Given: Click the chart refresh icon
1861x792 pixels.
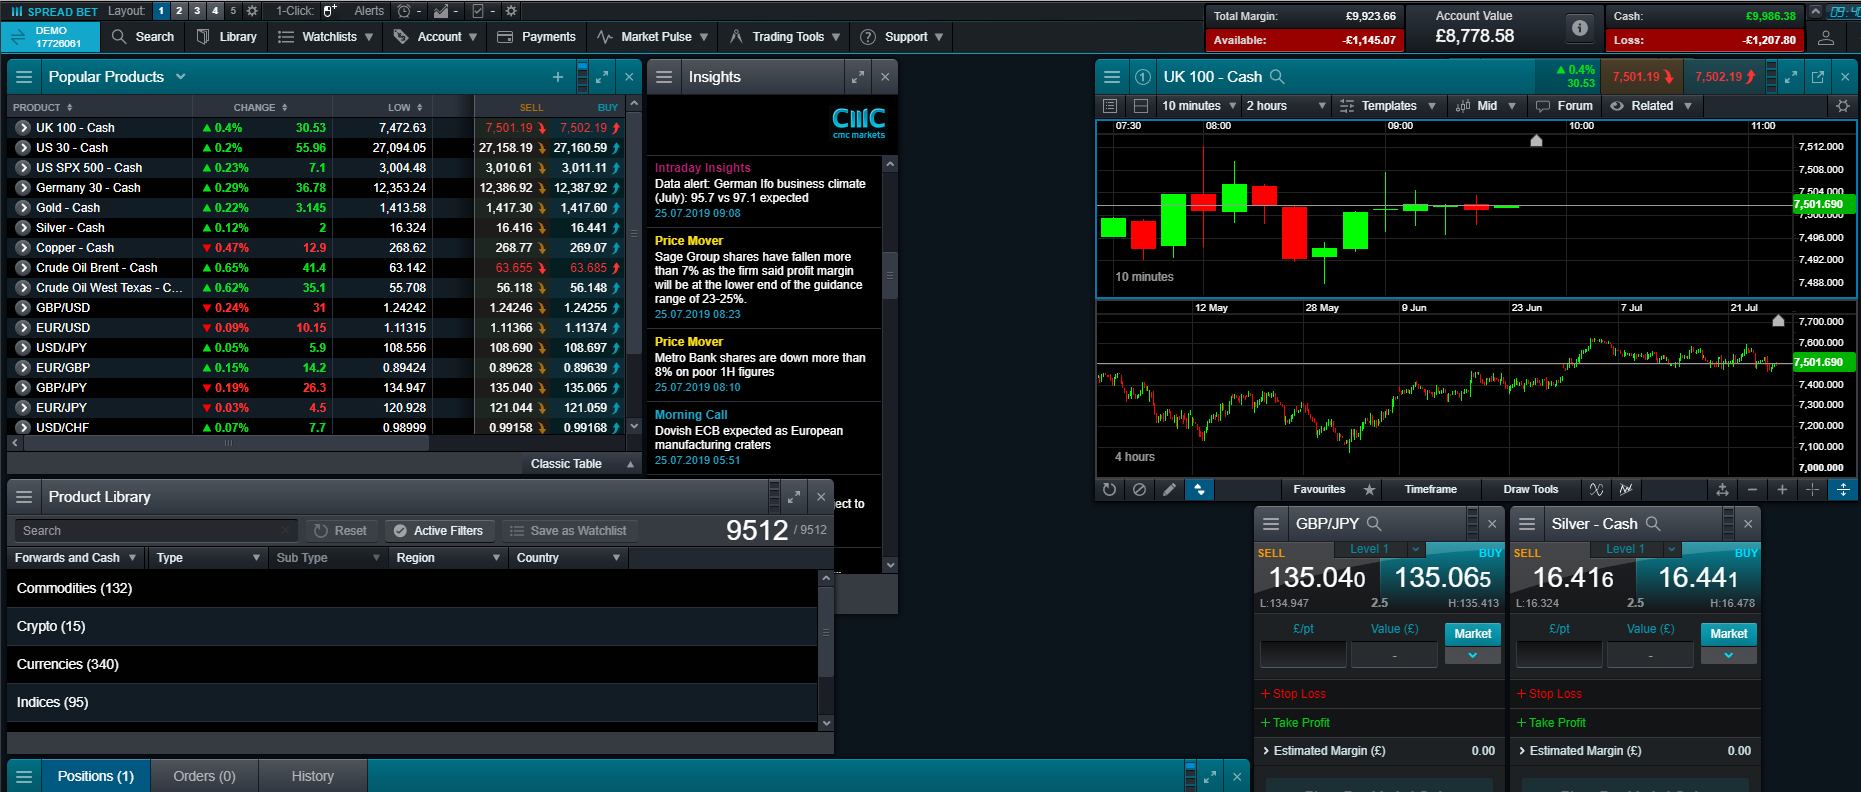Looking at the screenshot, I should pyautogui.click(x=1110, y=490).
